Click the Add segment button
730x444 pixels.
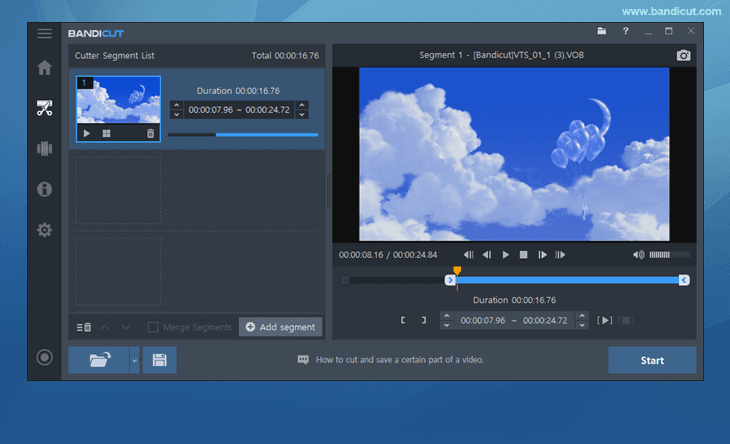coord(281,327)
